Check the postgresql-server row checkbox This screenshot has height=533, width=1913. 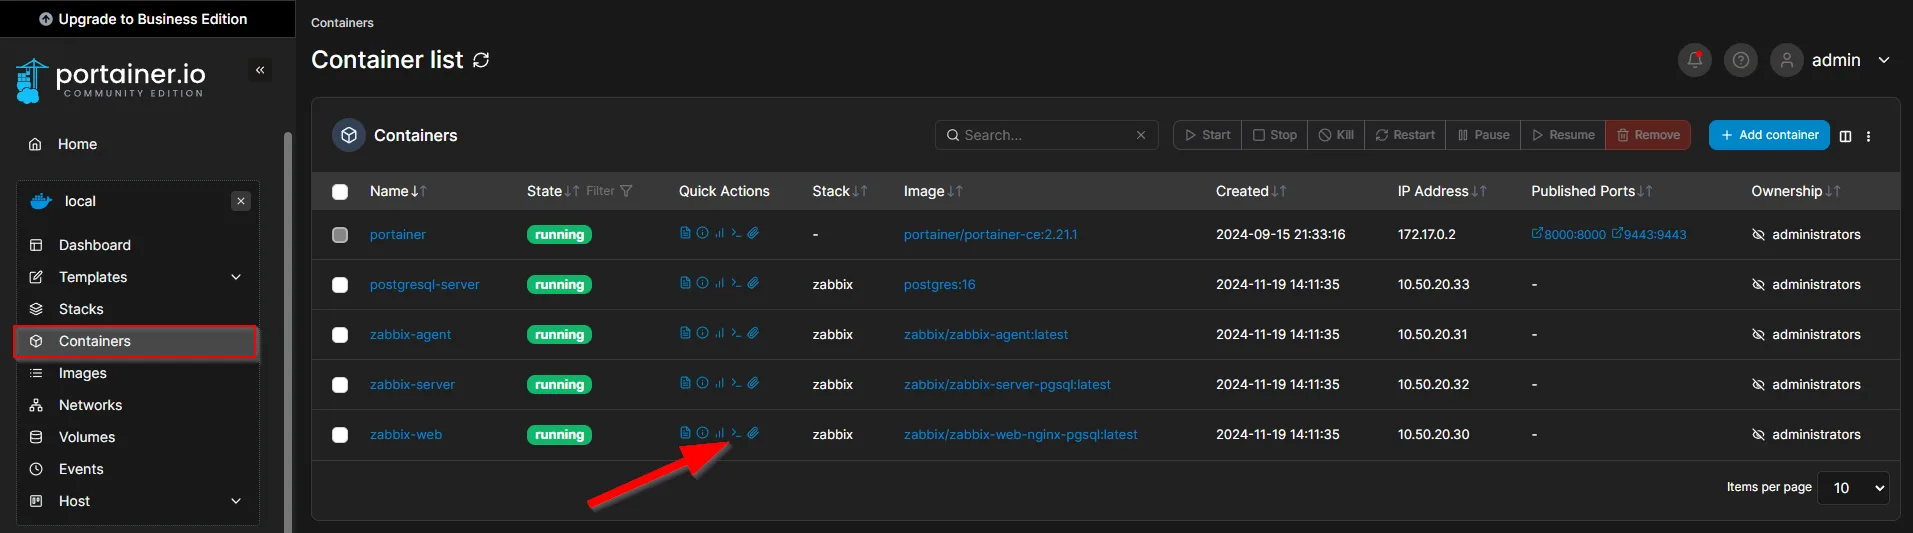[x=340, y=285]
